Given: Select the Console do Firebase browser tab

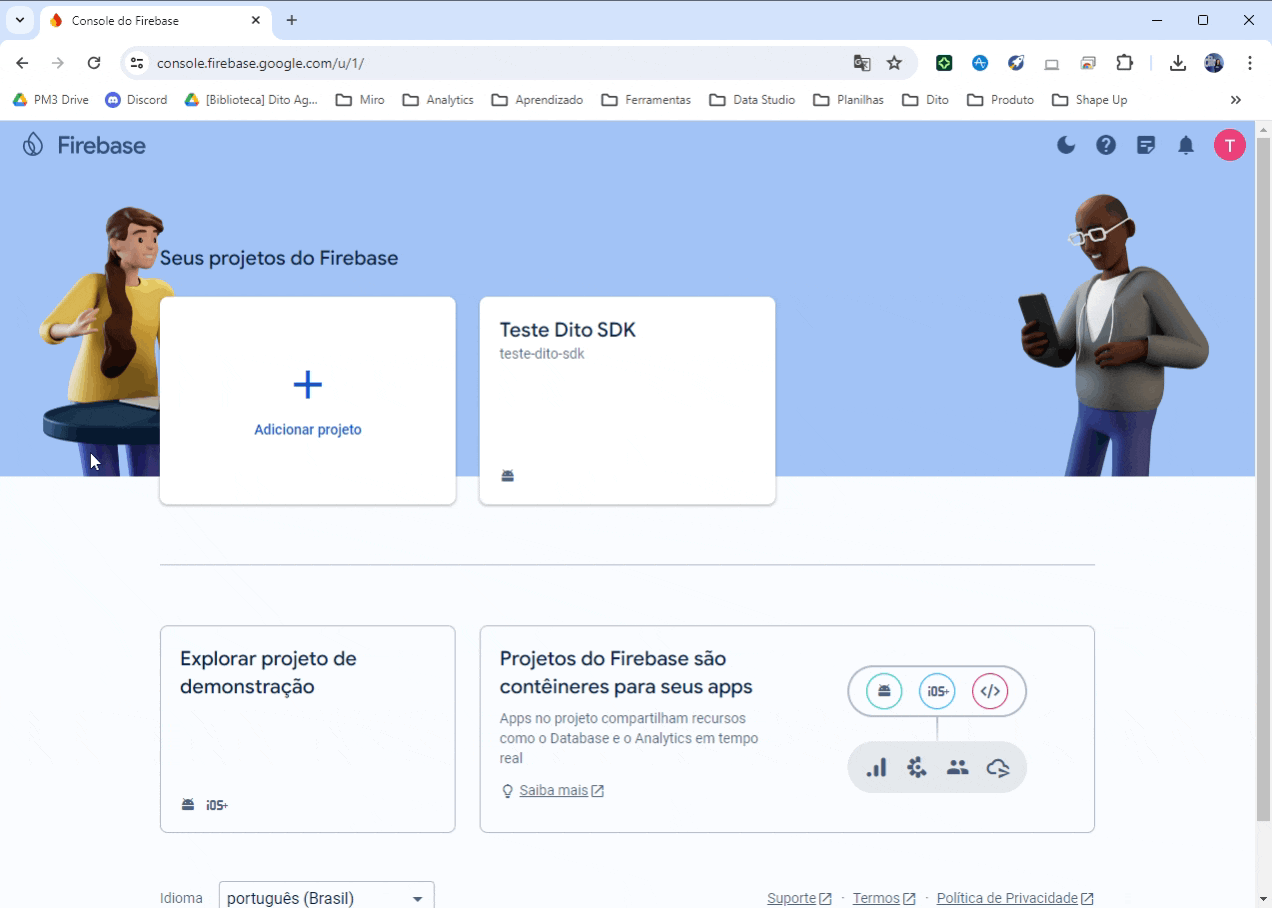Looking at the screenshot, I should click(x=155, y=20).
